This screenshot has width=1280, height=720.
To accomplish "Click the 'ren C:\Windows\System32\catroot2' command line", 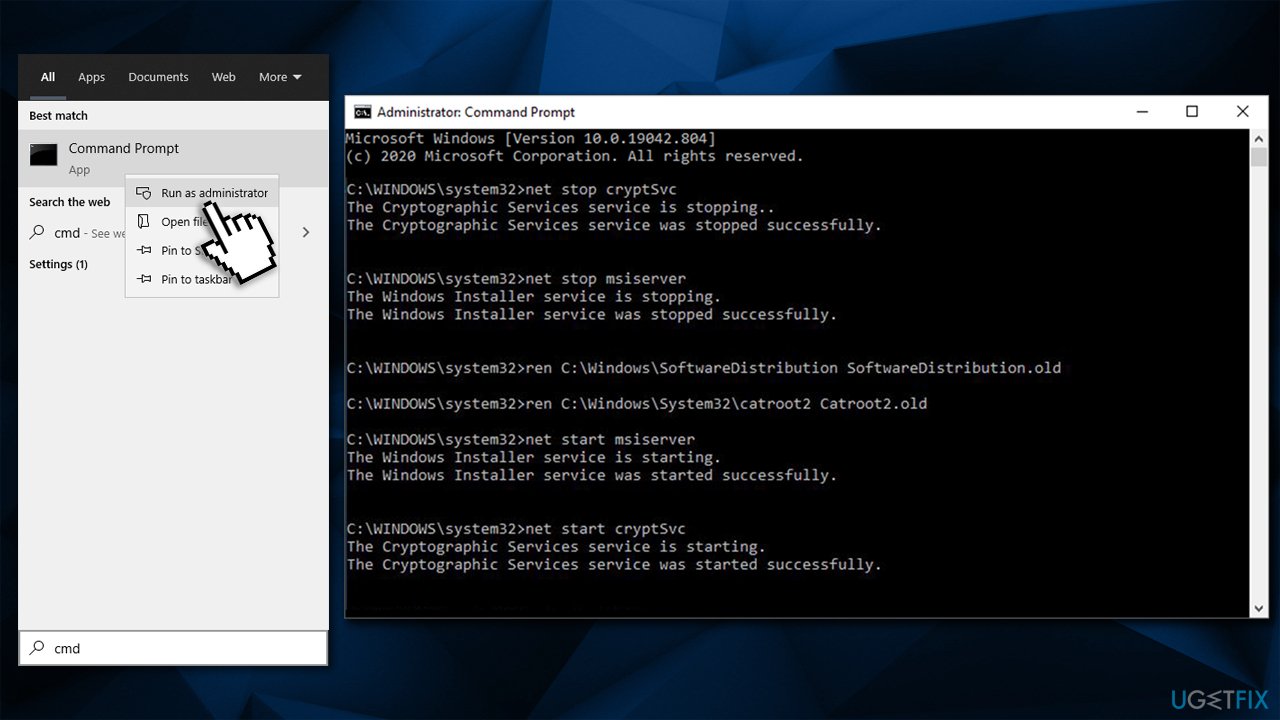I will pos(637,404).
